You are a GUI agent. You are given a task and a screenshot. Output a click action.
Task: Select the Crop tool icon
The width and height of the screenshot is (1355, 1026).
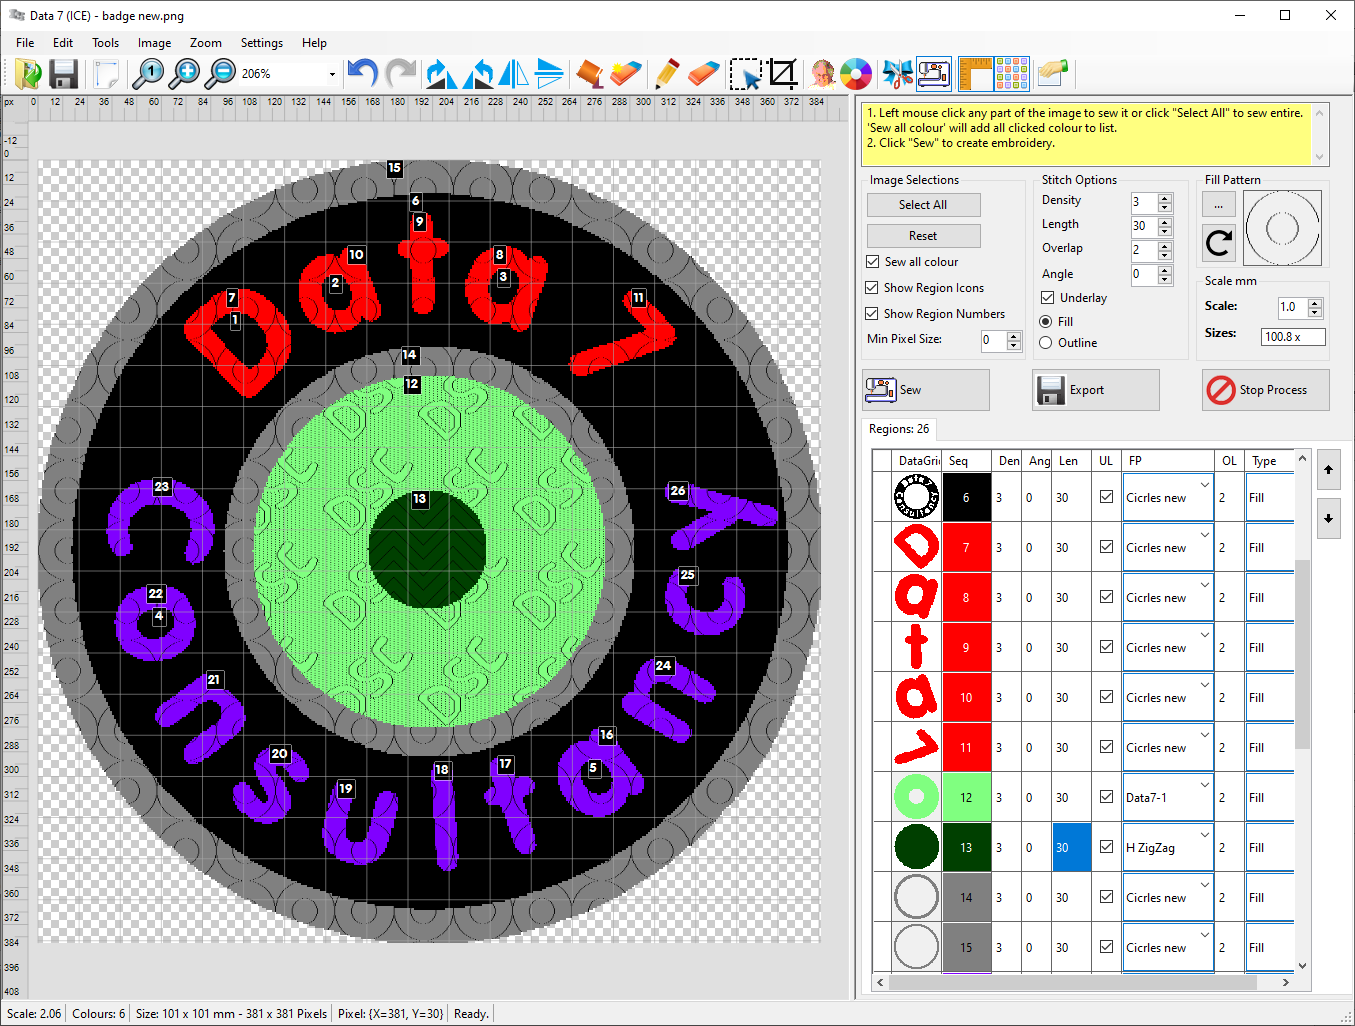tap(783, 74)
